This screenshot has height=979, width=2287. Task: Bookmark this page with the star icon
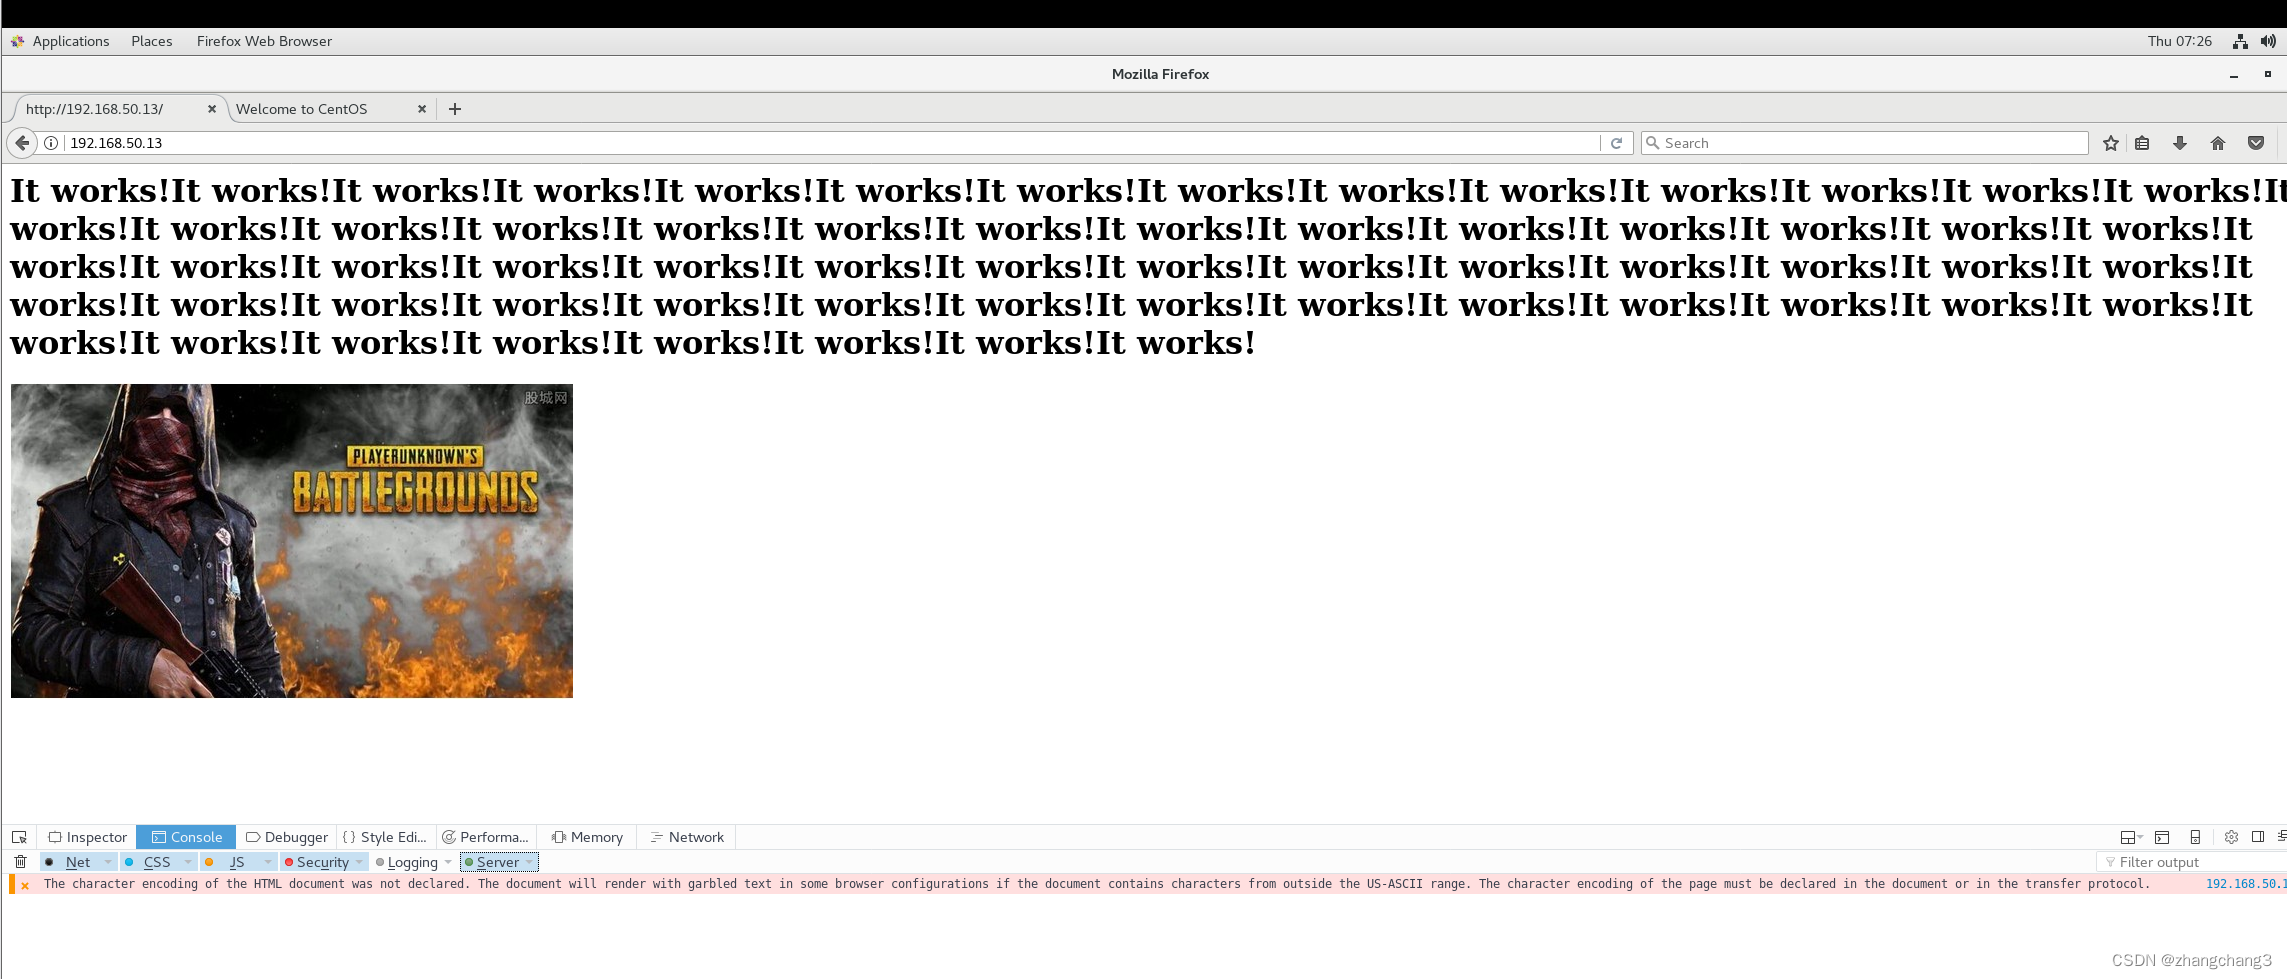(2111, 143)
